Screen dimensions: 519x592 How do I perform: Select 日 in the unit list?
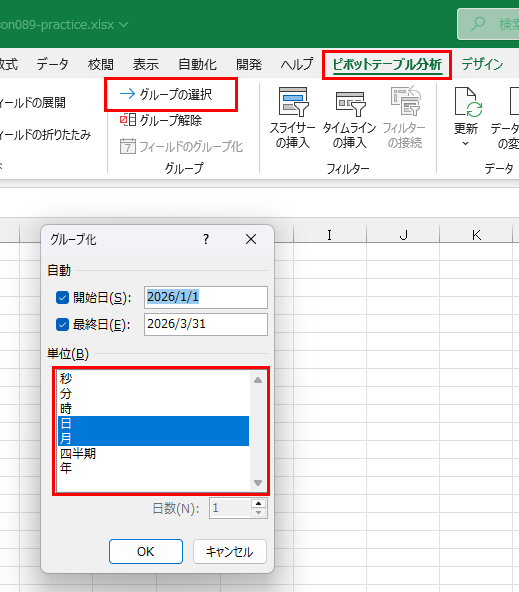click(153, 424)
